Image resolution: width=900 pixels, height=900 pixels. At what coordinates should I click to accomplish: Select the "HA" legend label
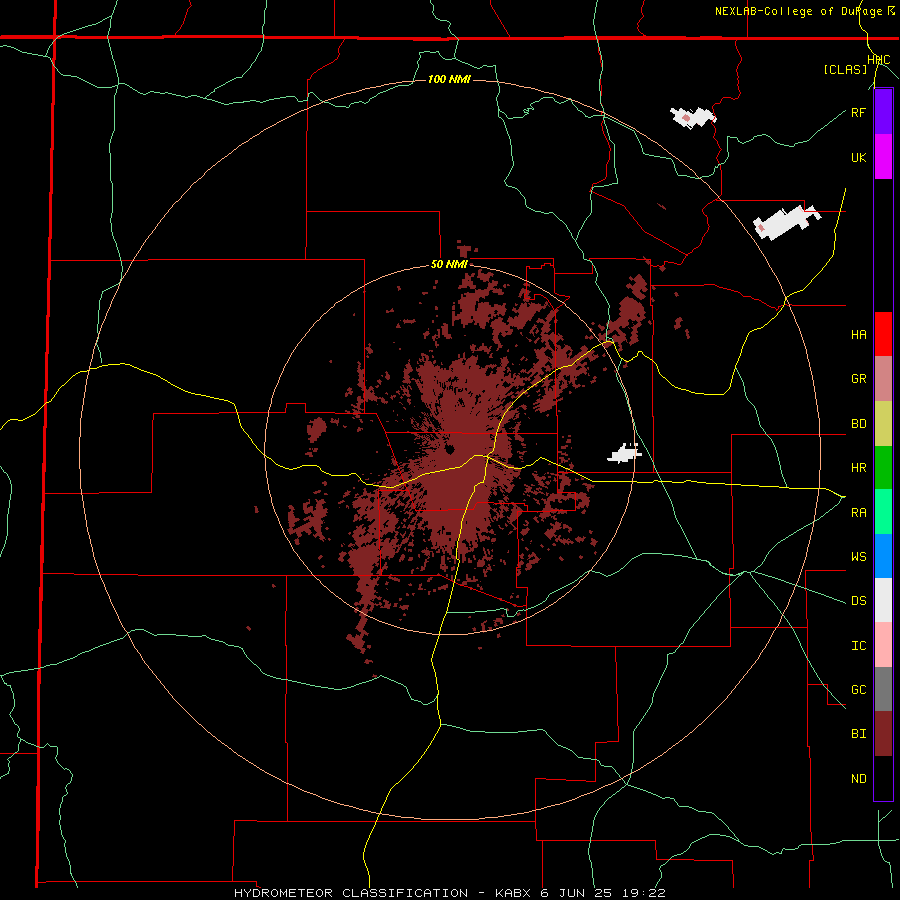(x=858, y=335)
